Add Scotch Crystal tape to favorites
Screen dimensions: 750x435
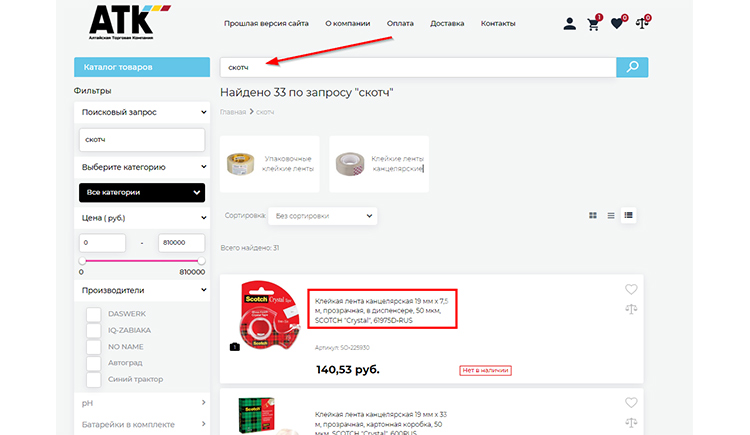tap(631, 290)
